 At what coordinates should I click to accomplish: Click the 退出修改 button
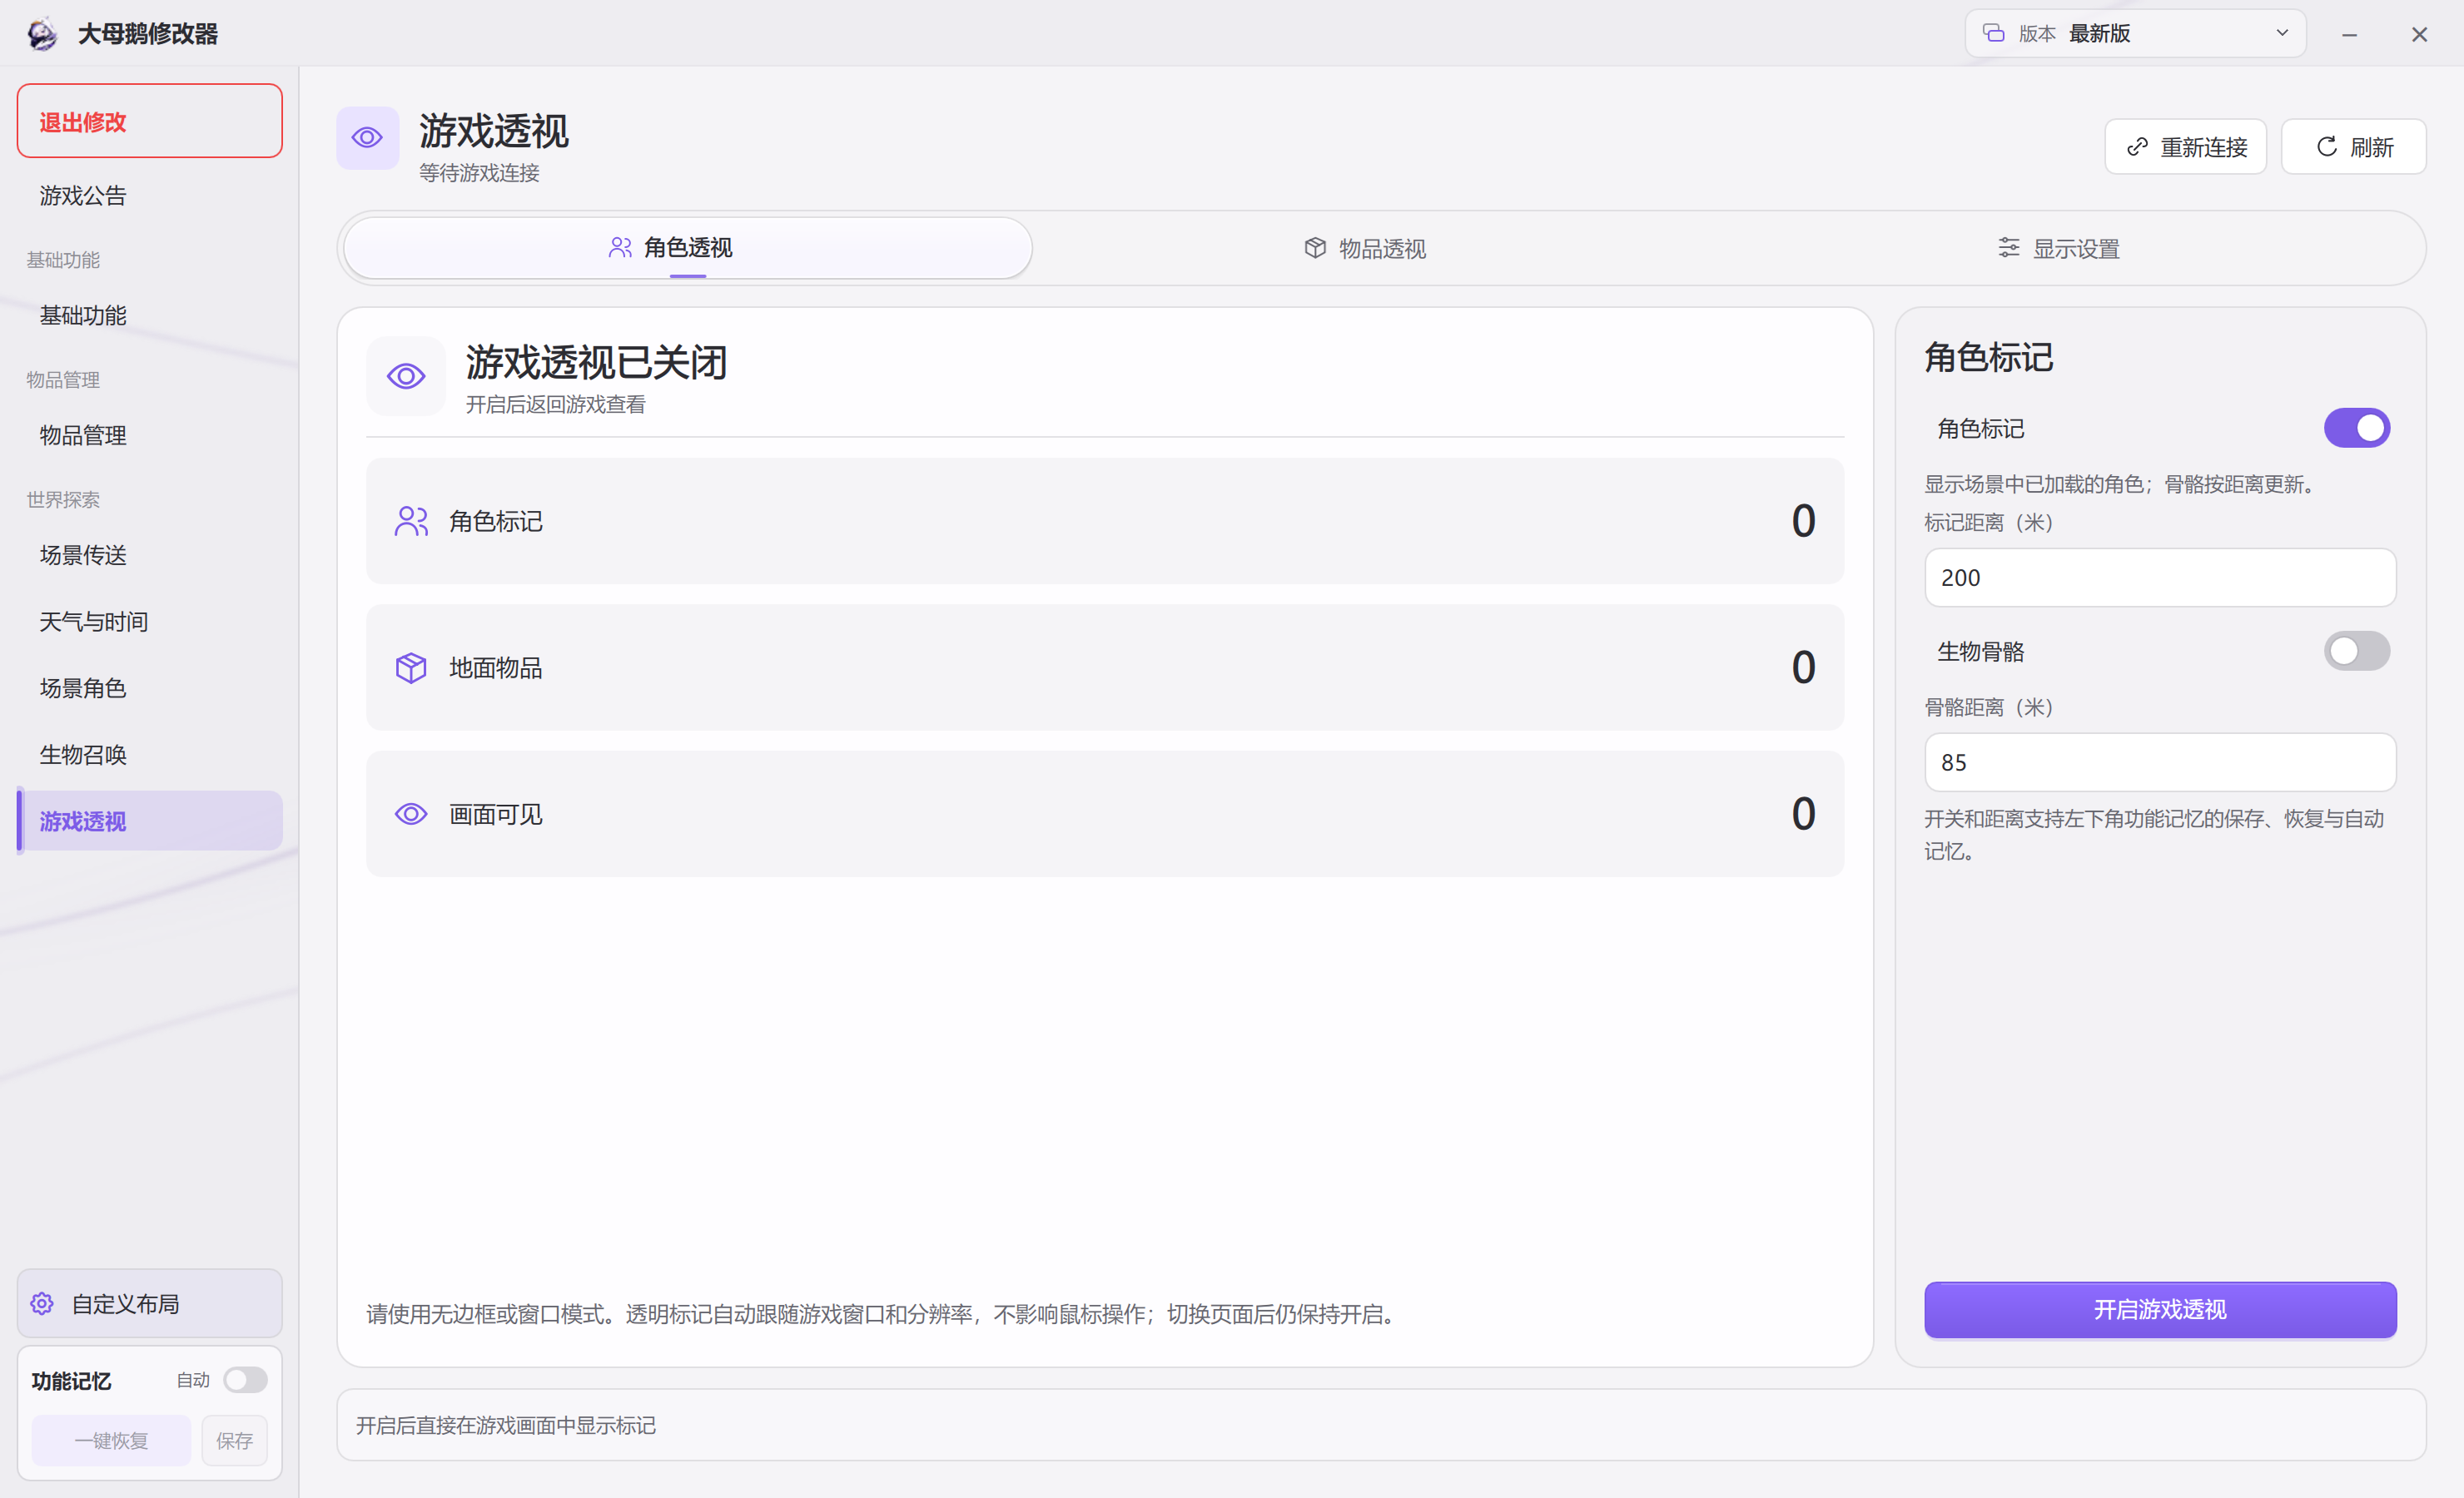point(150,121)
